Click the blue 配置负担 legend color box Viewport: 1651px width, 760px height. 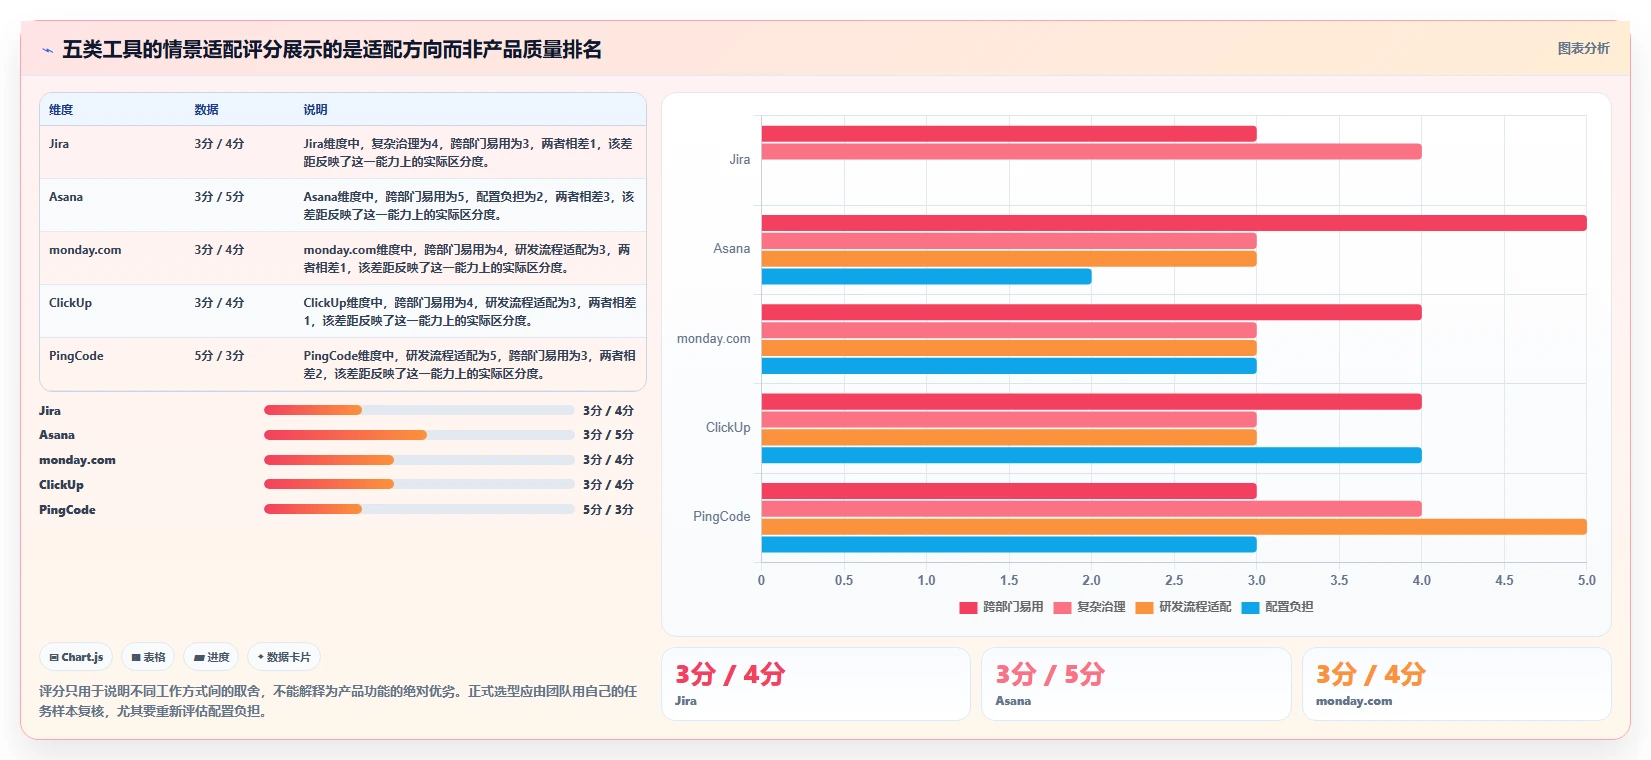pos(1250,607)
